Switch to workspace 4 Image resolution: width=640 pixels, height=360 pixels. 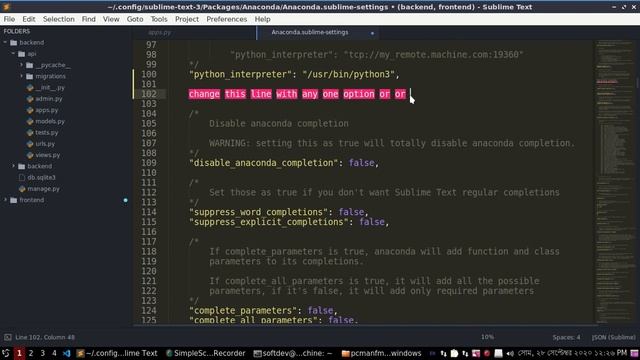[54, 353]
